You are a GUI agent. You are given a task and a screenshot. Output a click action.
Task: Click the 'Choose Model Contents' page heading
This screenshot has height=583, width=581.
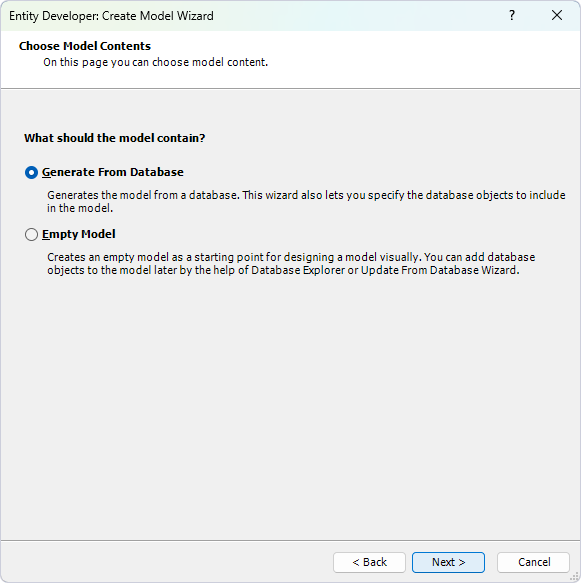(x=85, y=46)
